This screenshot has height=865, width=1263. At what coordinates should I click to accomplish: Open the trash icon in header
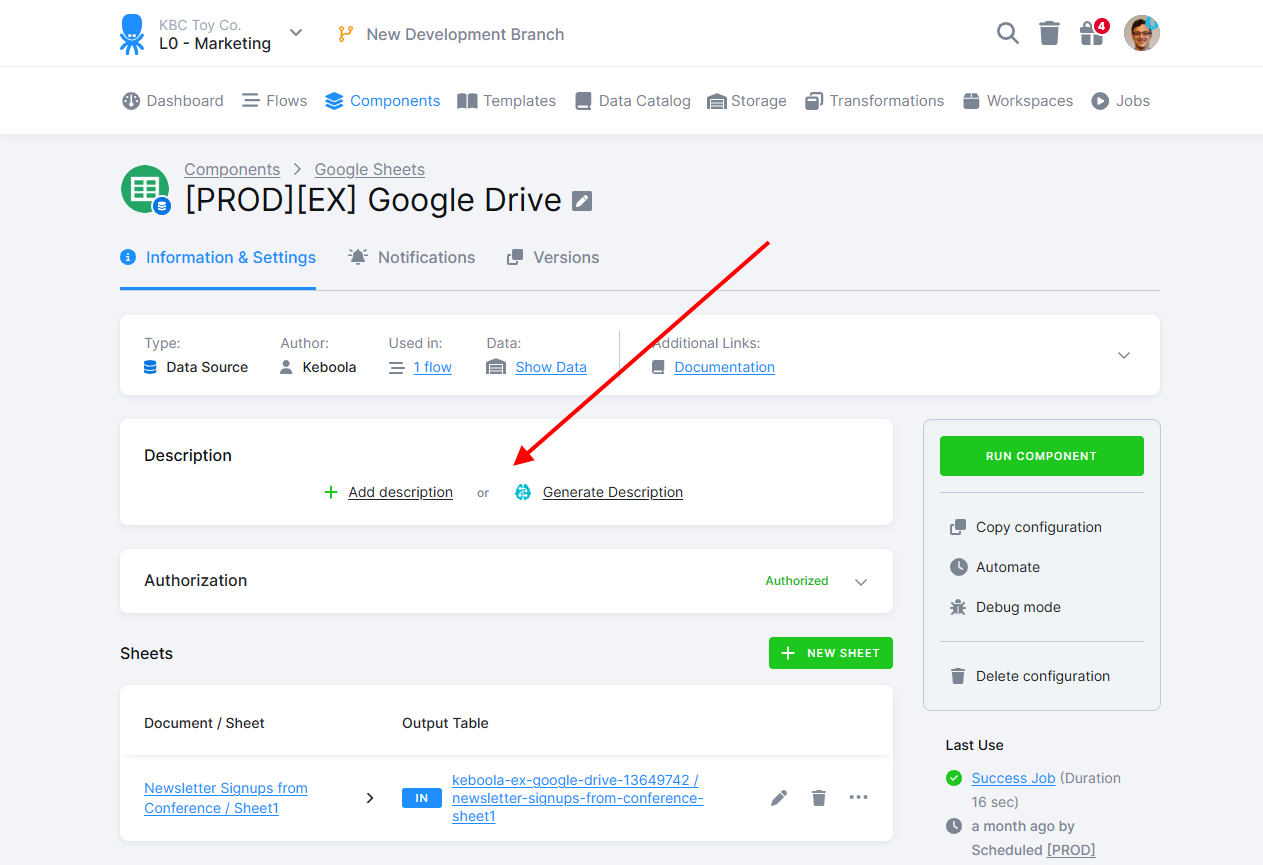point(1049,34)
